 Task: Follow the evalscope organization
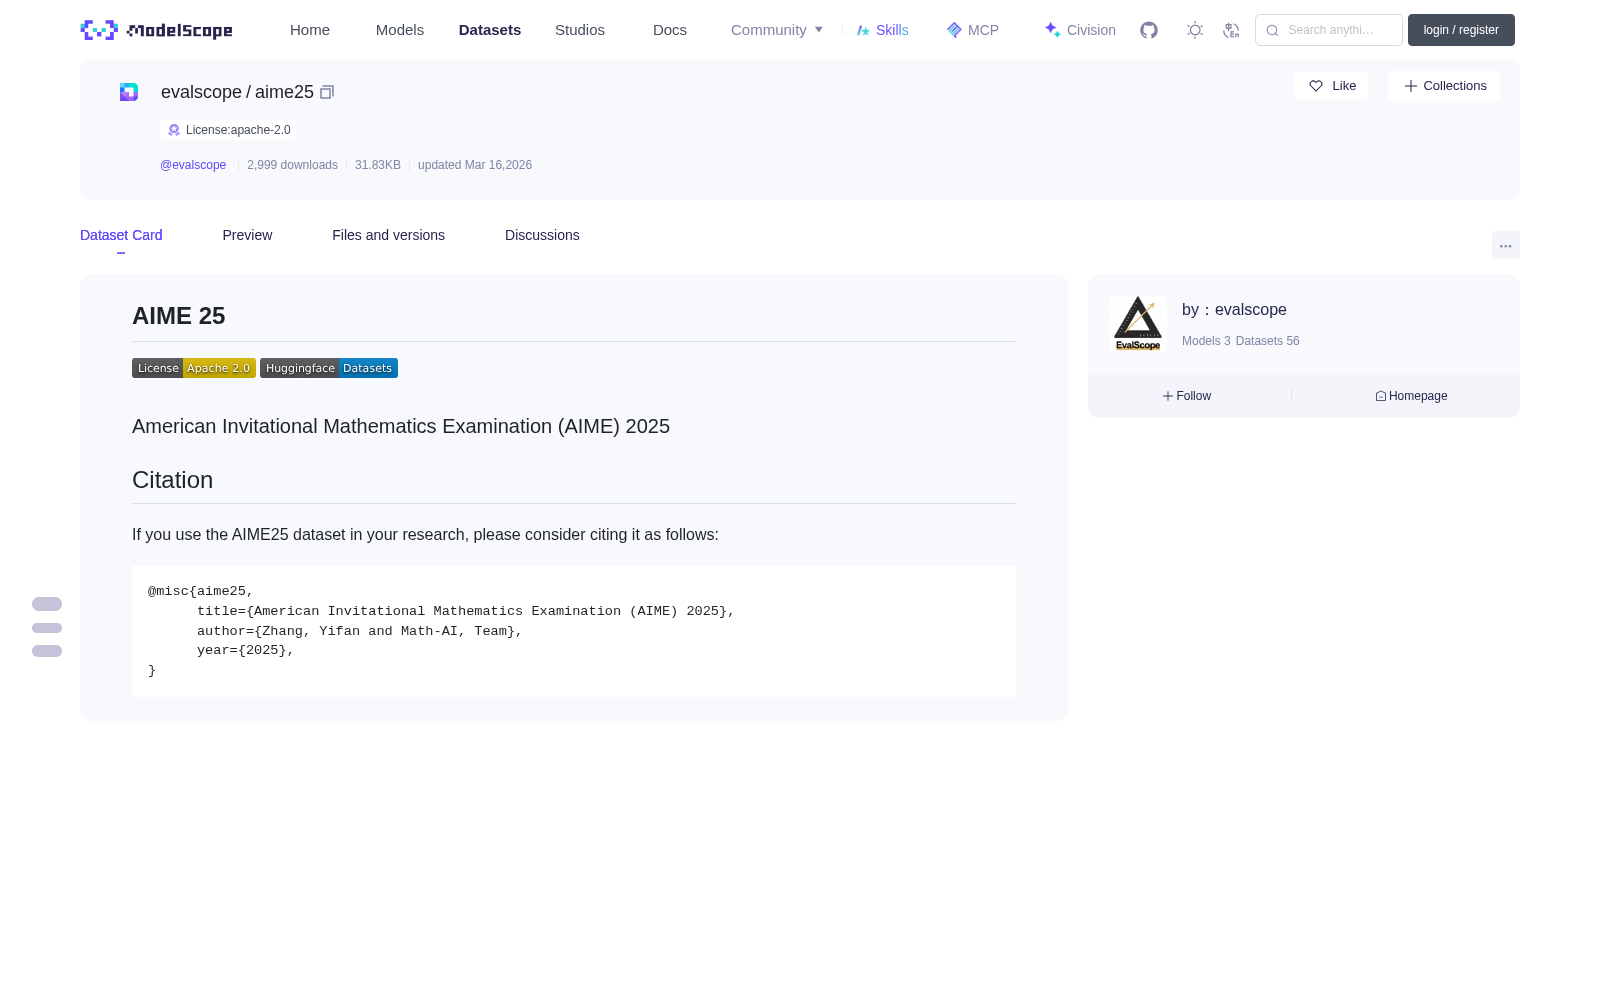[x=1187, y=396]
